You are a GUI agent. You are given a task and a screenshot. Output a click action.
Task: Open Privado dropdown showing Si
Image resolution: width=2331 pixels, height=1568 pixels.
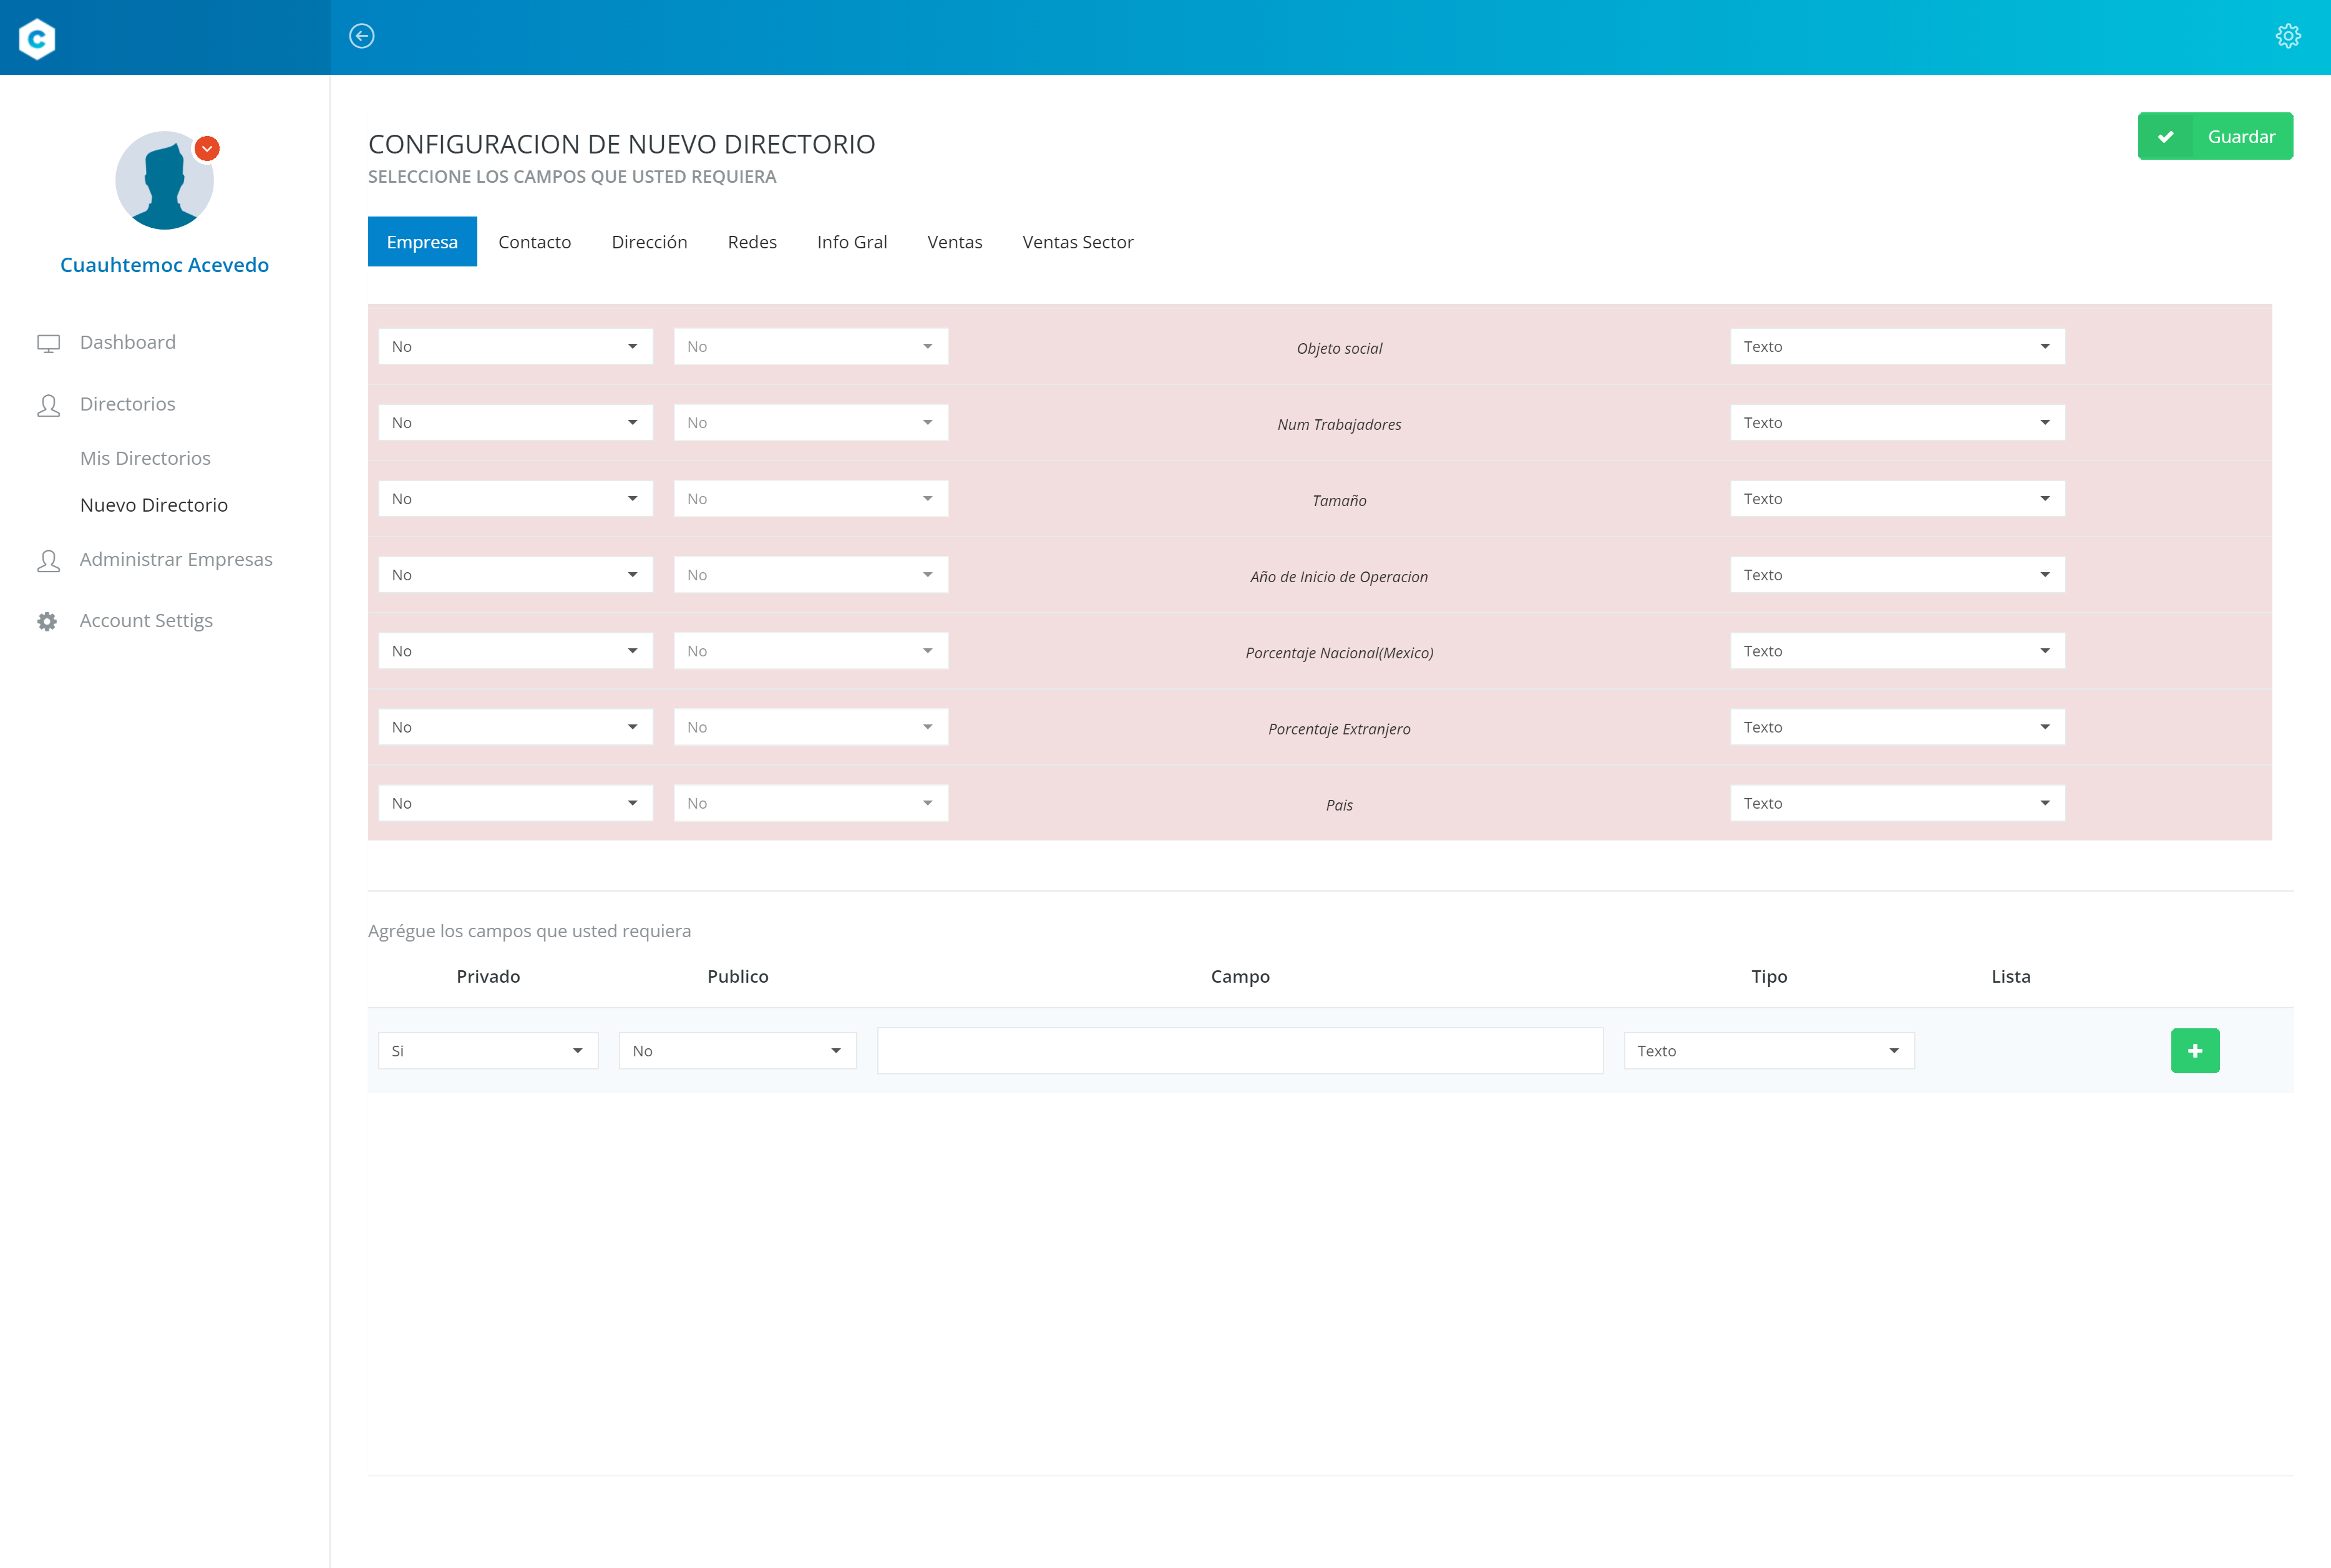click(x=488, y=1051)
